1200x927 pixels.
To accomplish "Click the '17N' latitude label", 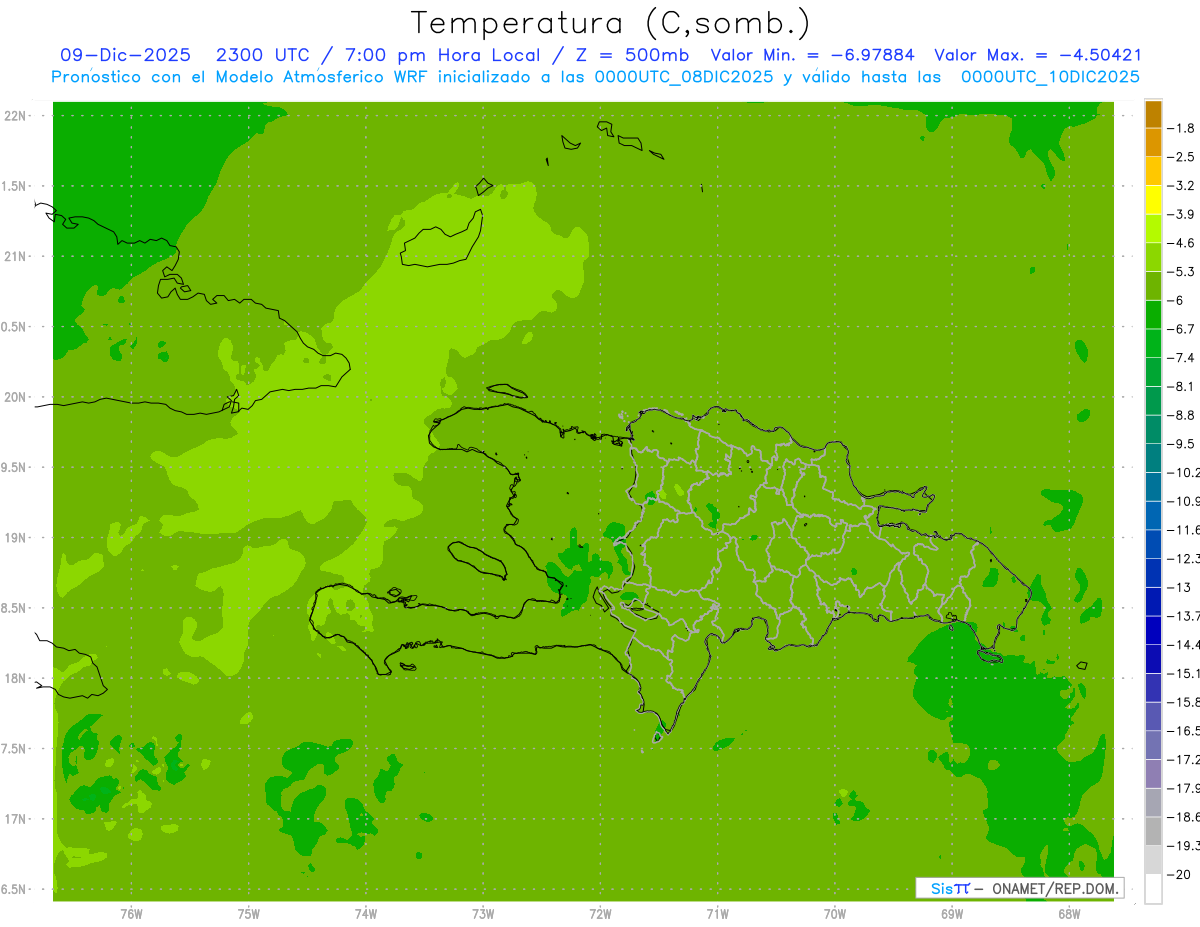I will 15,819.
